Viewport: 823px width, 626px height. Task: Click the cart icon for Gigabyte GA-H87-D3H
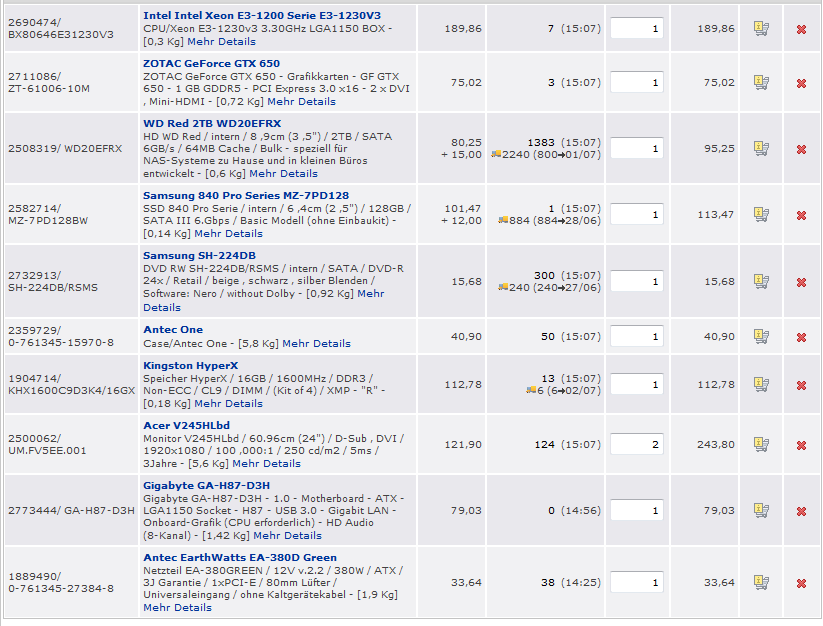tap(761, 510)
